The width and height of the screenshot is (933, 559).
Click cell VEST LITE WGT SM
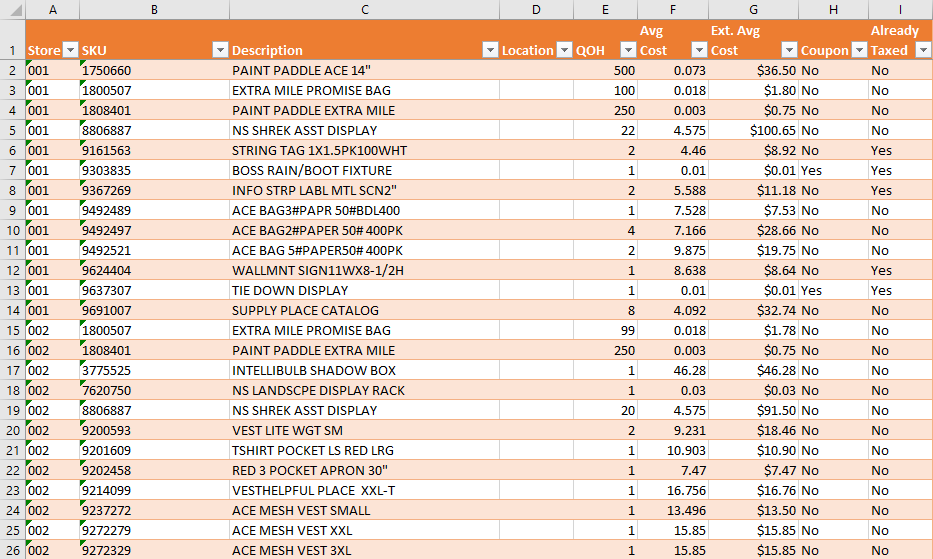point(364,430)
